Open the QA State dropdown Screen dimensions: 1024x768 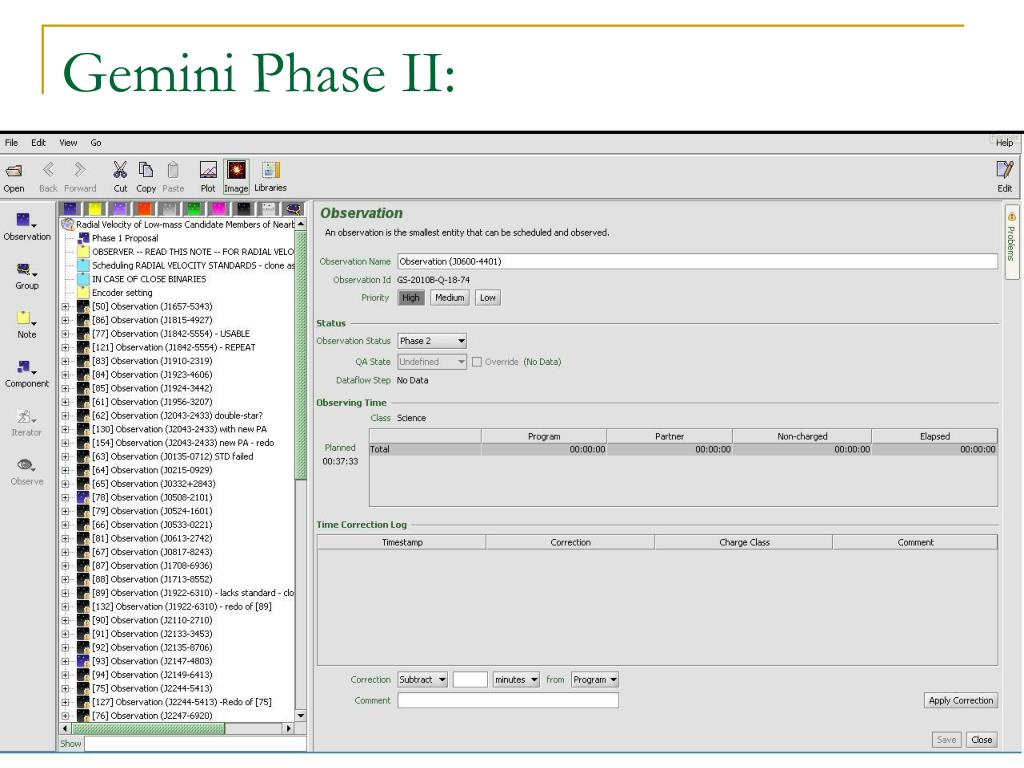(432, 362)
